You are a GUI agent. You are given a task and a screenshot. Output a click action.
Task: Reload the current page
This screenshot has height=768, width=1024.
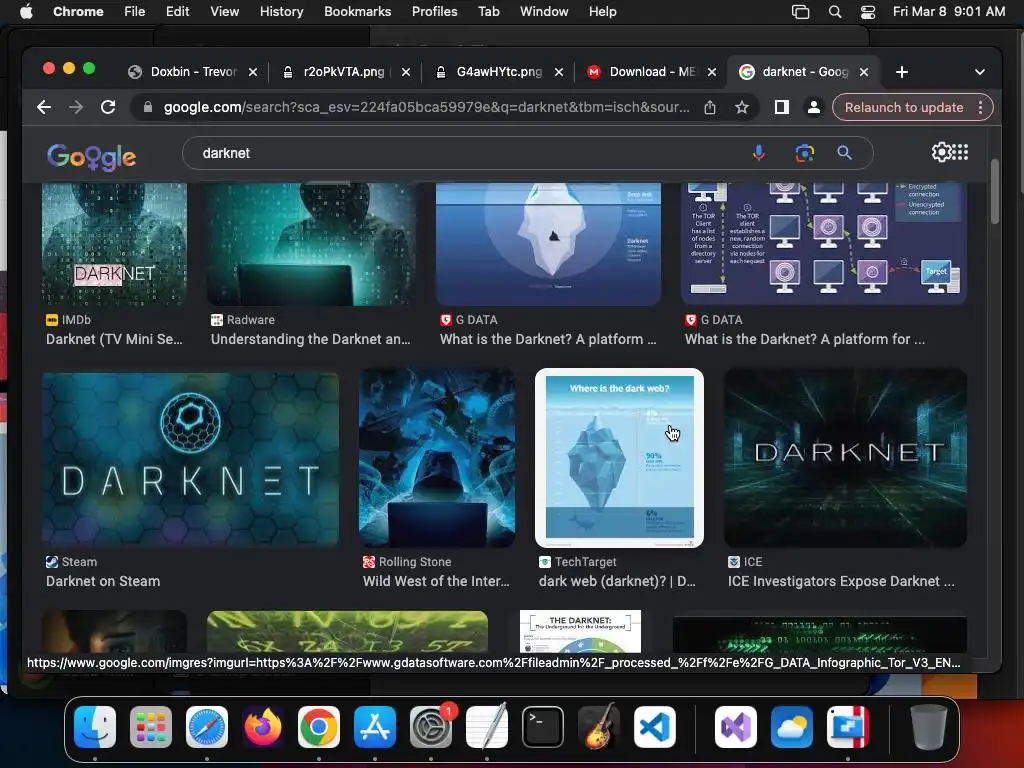[108, 107]
